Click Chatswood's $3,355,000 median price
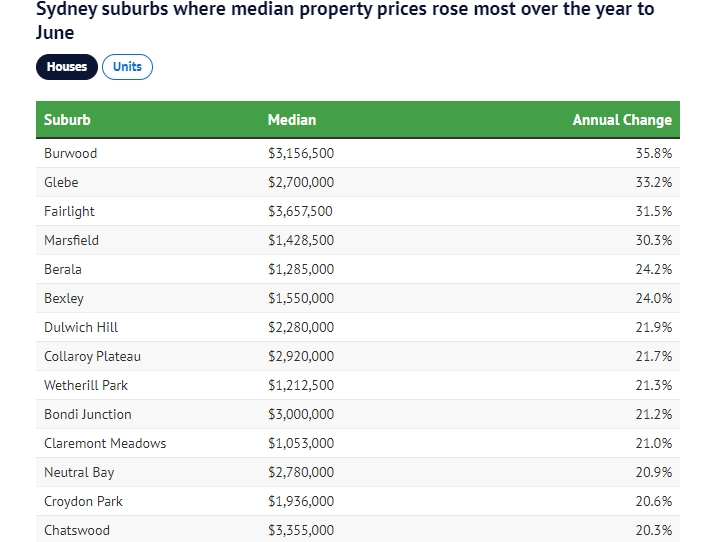 coord(301,530)
